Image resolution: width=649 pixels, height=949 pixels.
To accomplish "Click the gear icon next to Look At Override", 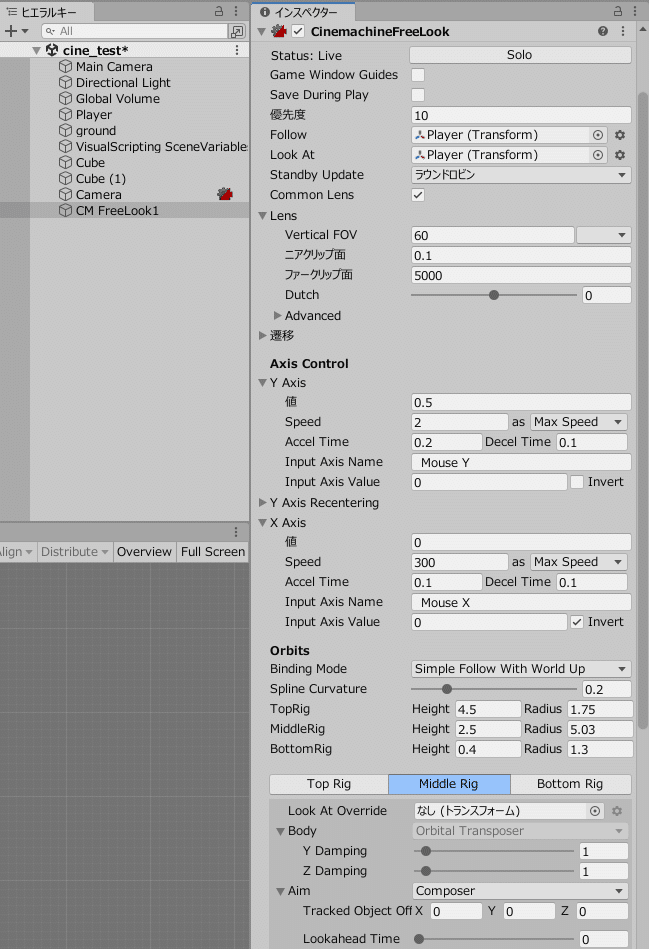I will pos(617,811).
